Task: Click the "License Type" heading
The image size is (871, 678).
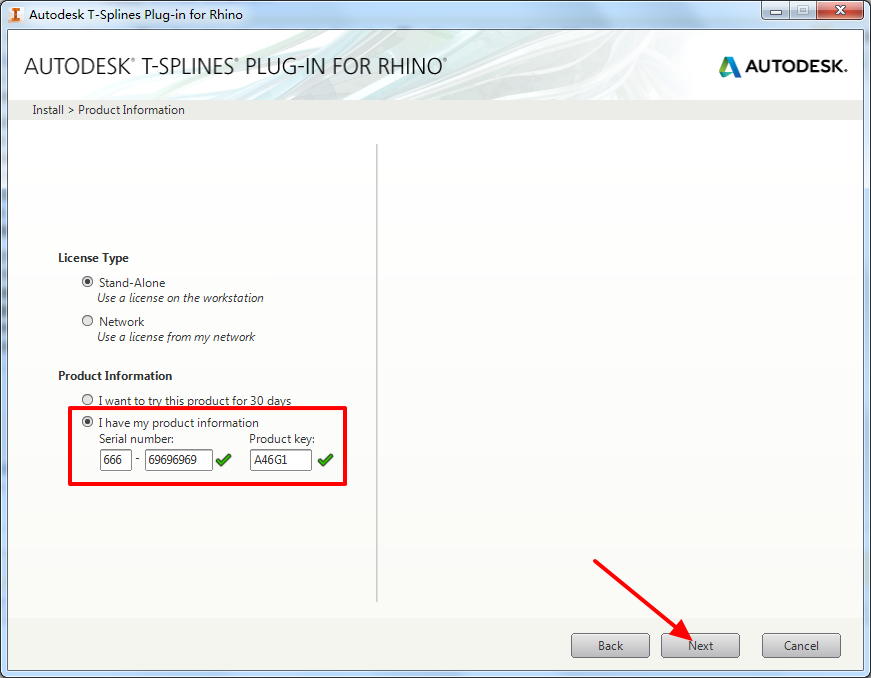Action: [93, 258]
